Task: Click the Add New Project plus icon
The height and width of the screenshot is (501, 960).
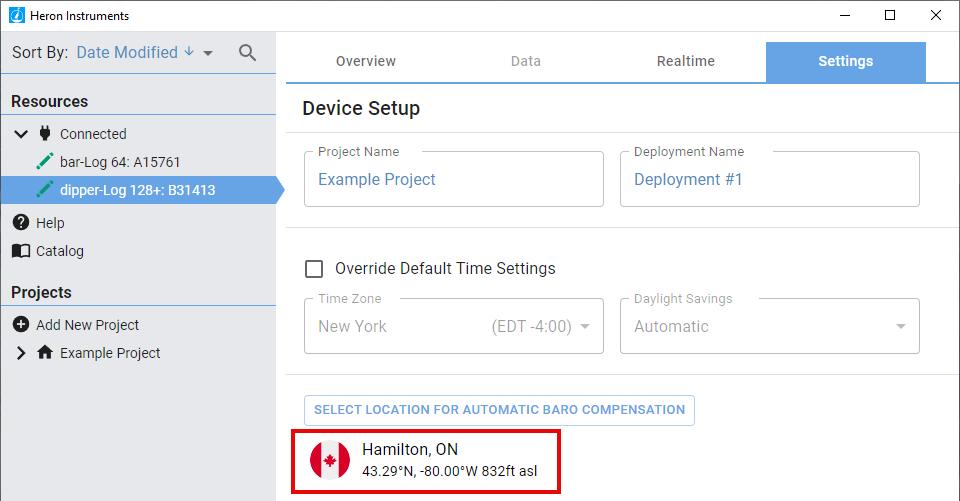Action: [21, 324]
